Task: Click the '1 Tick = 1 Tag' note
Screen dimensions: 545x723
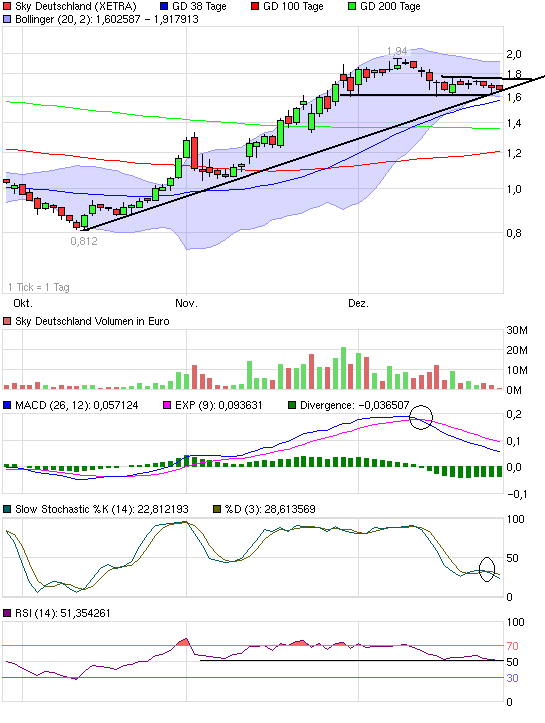Action: (x=39, y=287)
